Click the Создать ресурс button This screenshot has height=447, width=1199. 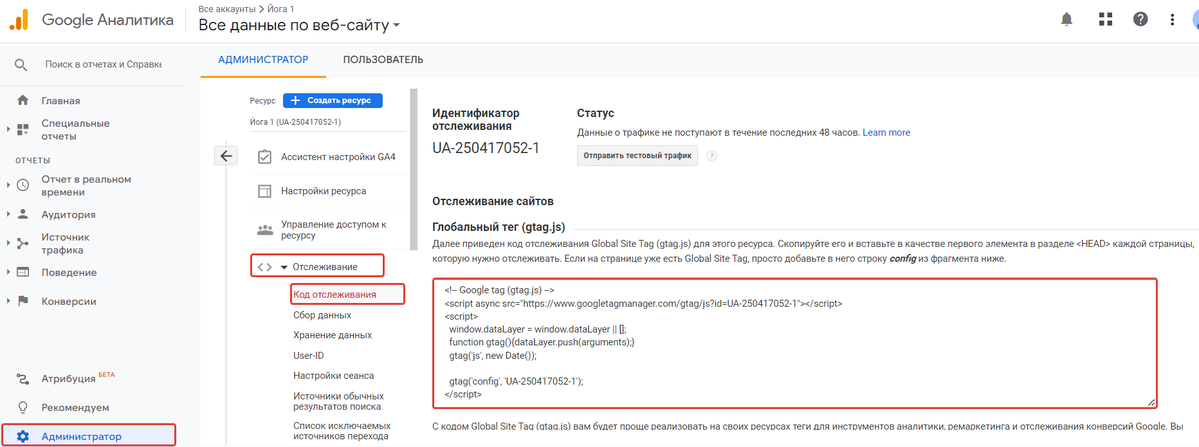[x=333, y=100]
